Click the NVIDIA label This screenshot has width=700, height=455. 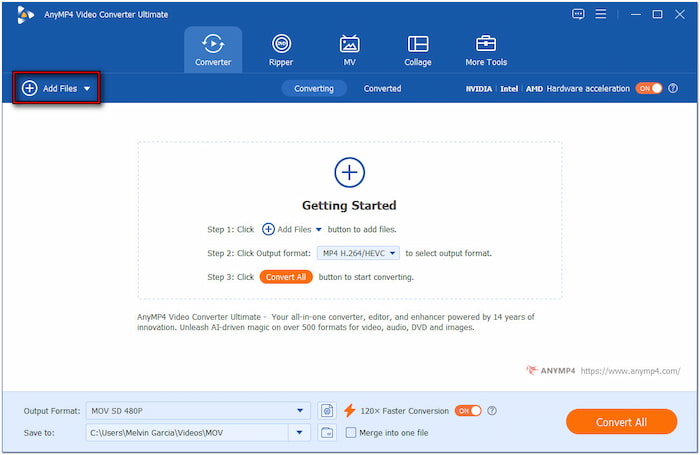pyautogui.click(x=479, y=89)
